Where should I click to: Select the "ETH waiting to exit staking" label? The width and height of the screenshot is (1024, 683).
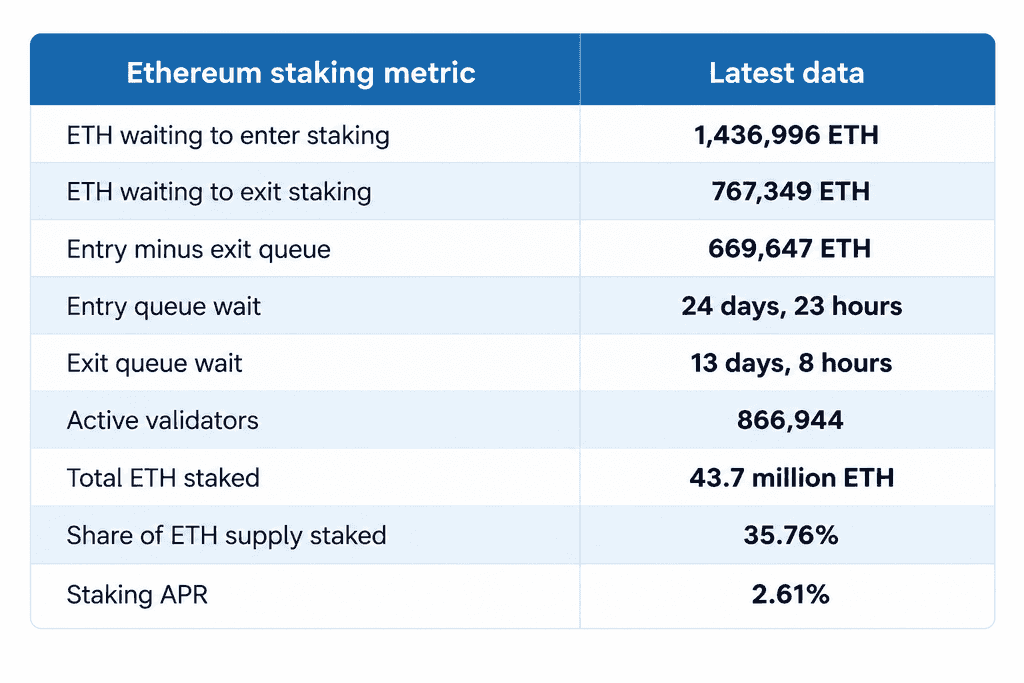click(x=219, y=192)
